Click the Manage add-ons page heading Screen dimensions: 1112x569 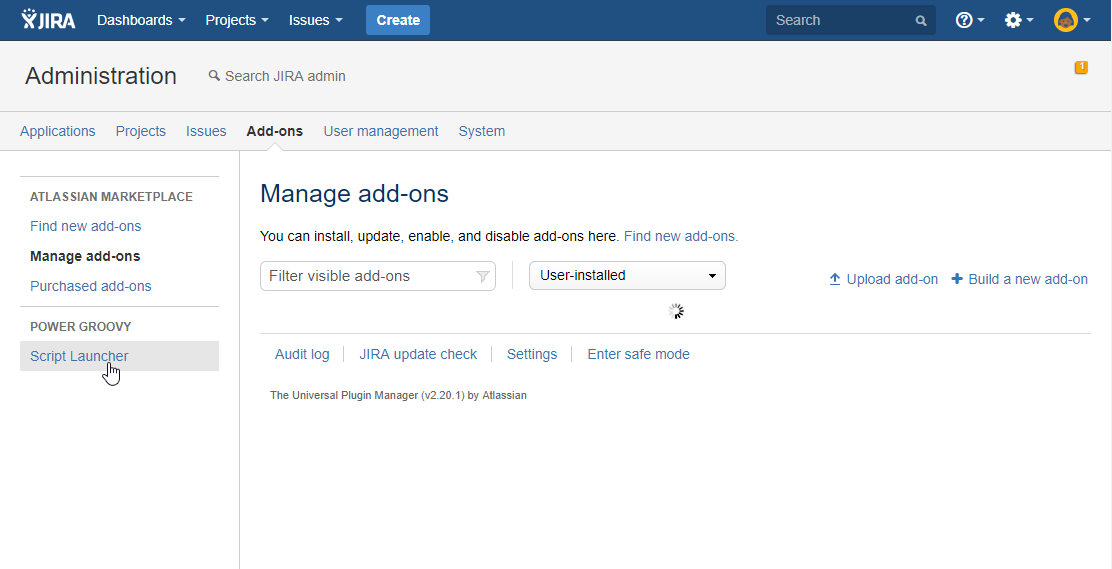355,194
